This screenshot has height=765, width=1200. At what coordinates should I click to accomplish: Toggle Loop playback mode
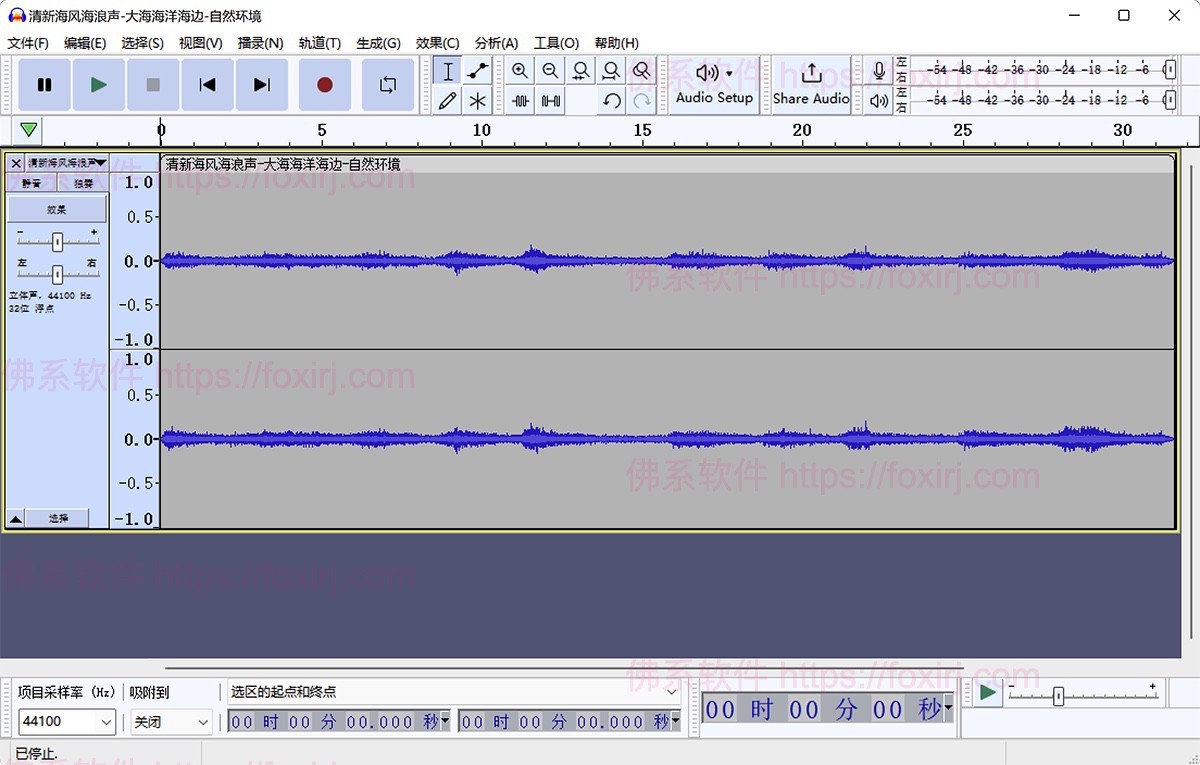pos(388,84)
